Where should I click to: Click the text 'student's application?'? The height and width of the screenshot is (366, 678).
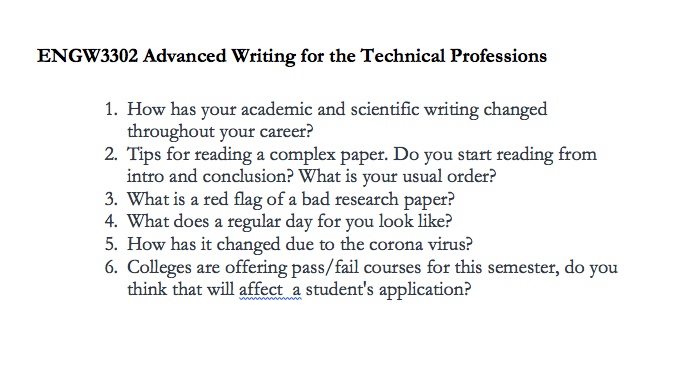point(388,290)
